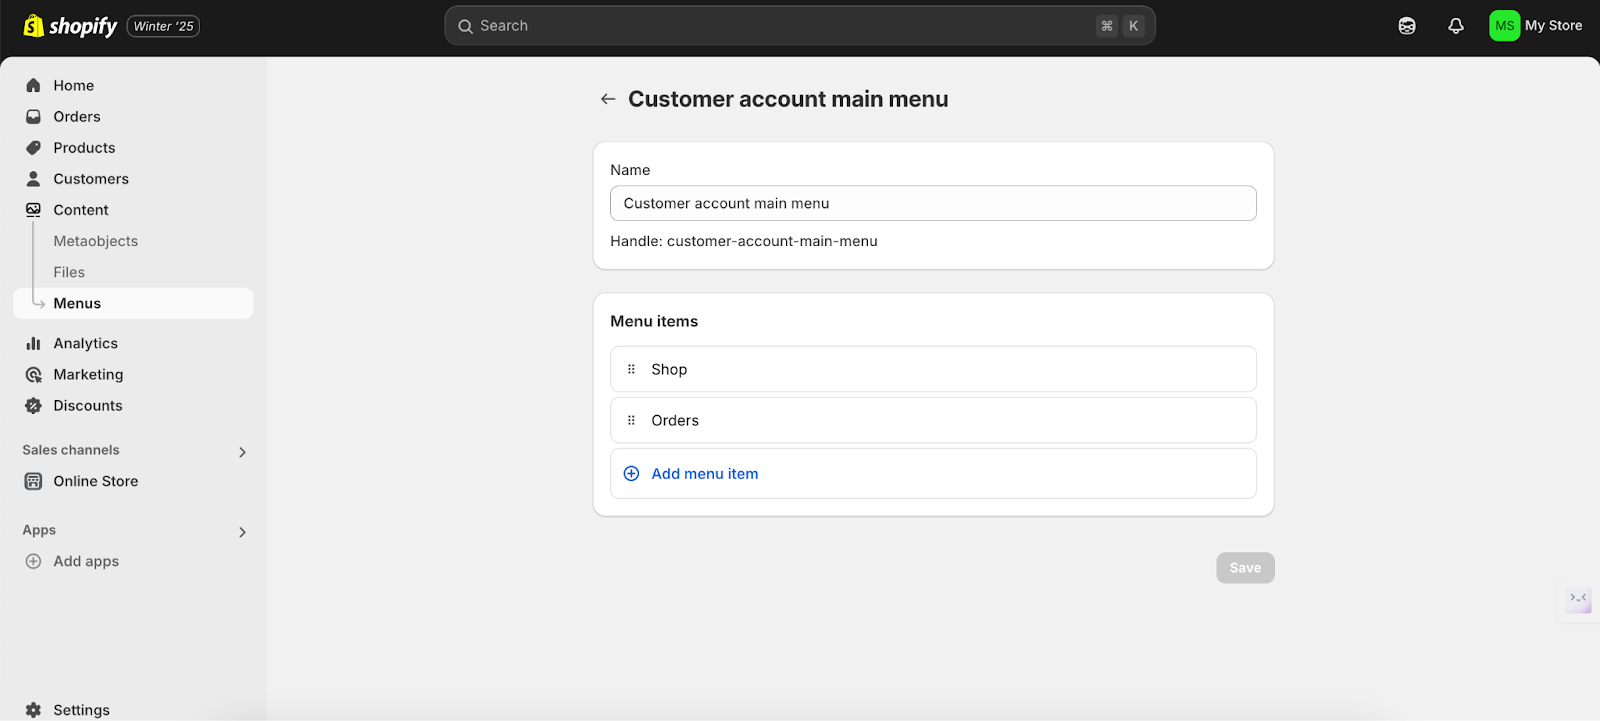Image resolution: width=1600 pixels, height=721 pixels.
Task: Select Metaobjects under Content
Action: 96,241
